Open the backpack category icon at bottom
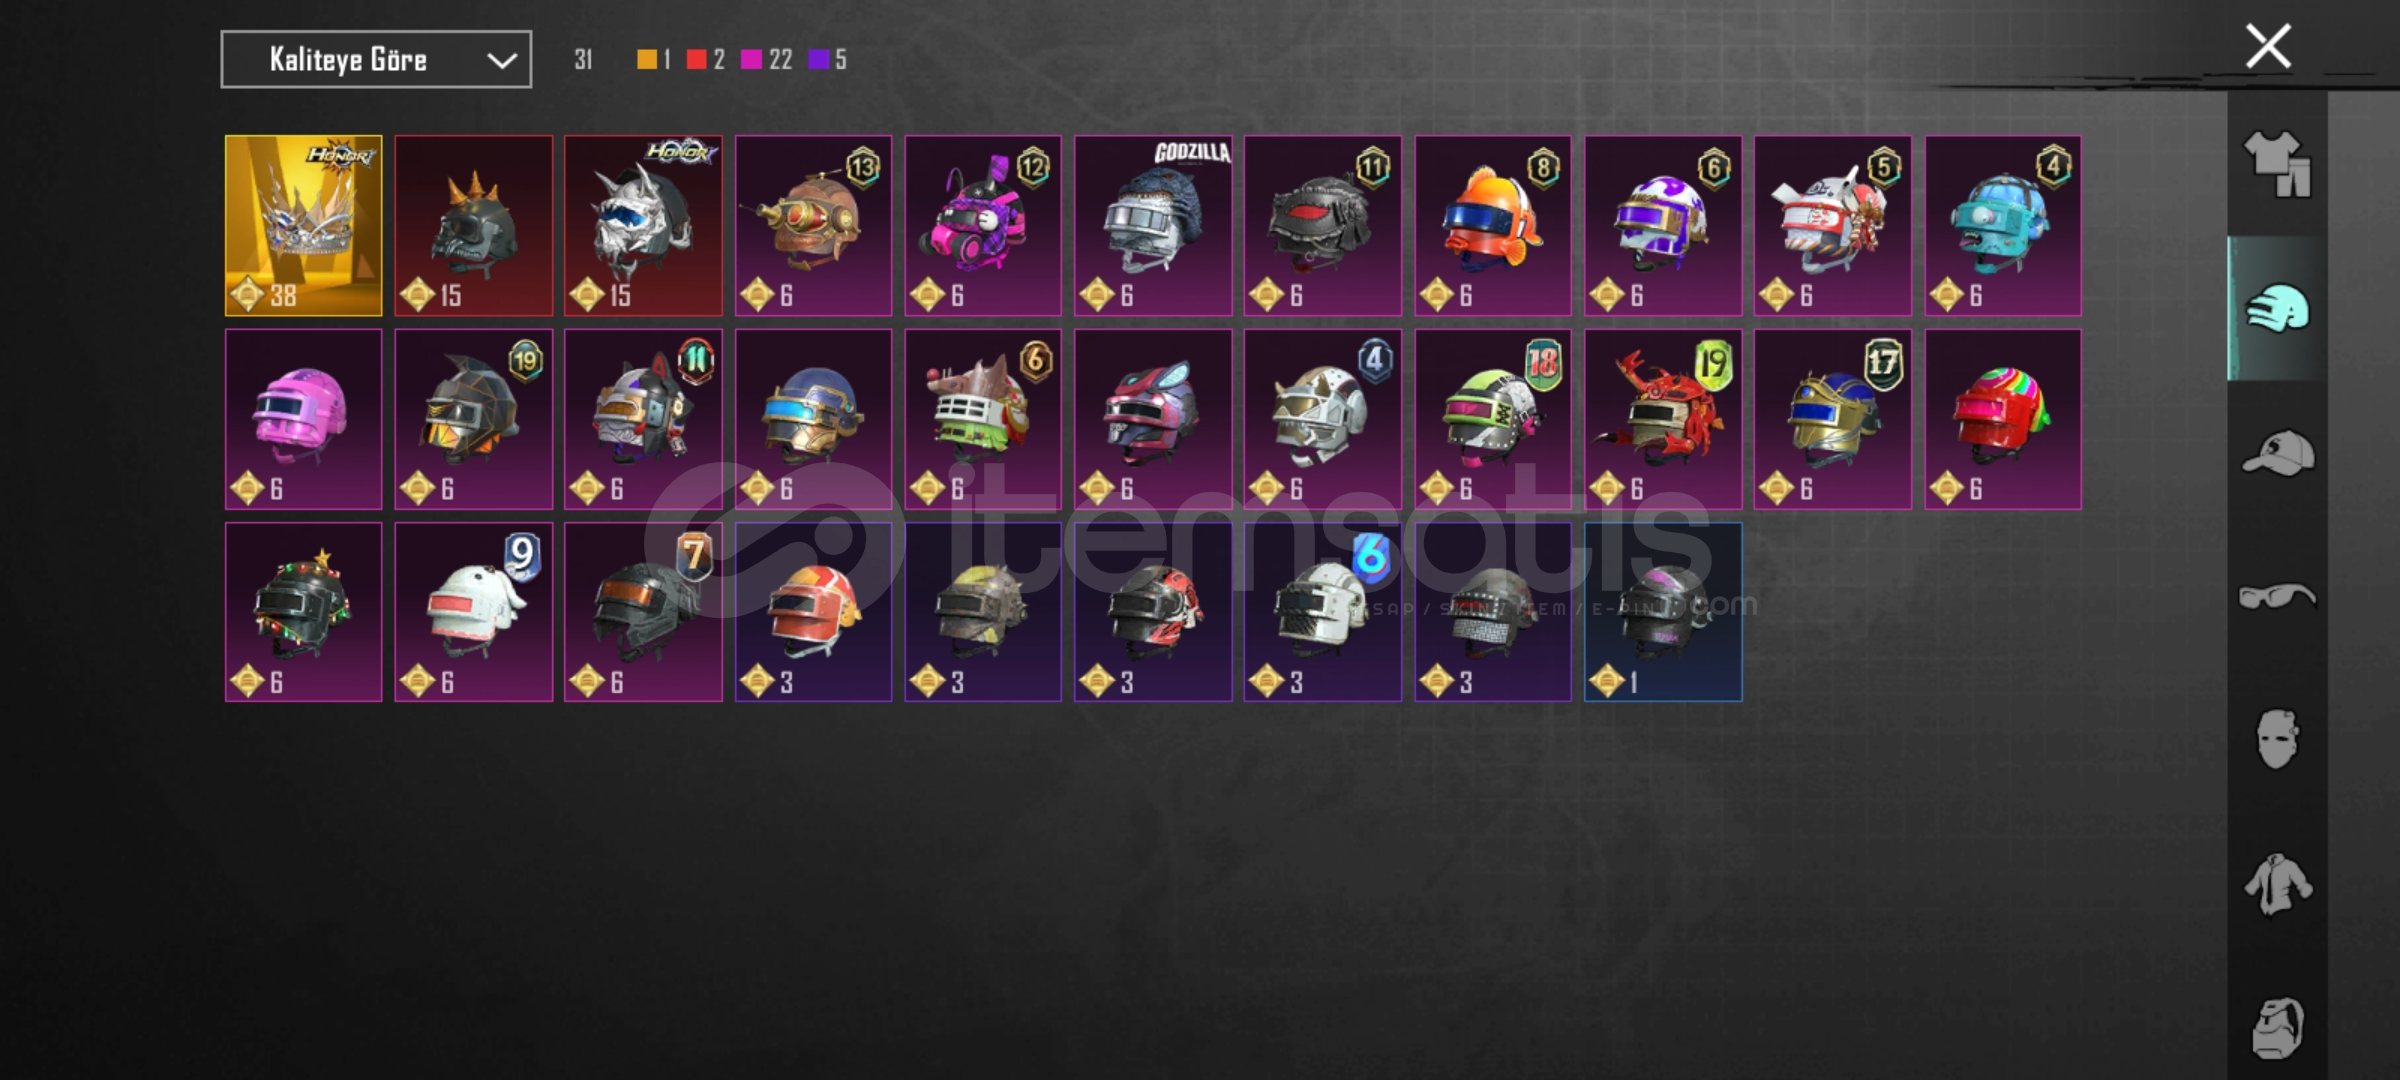 [2277, 1028]
